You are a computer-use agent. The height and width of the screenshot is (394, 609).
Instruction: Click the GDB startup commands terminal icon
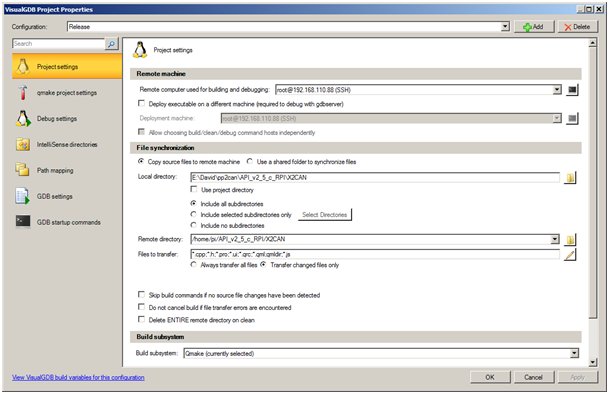pos(23,221)
